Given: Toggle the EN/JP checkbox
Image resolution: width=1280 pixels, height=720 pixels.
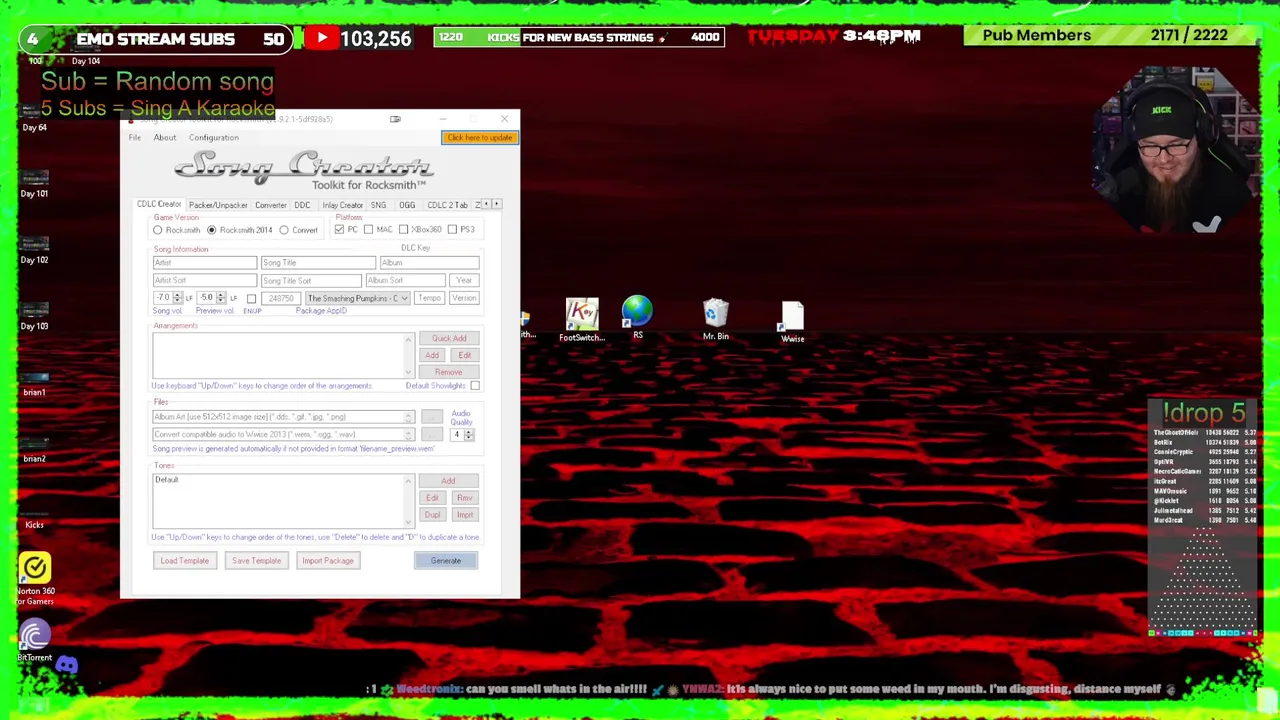Looking at the screenshot, I should point(251,299).
